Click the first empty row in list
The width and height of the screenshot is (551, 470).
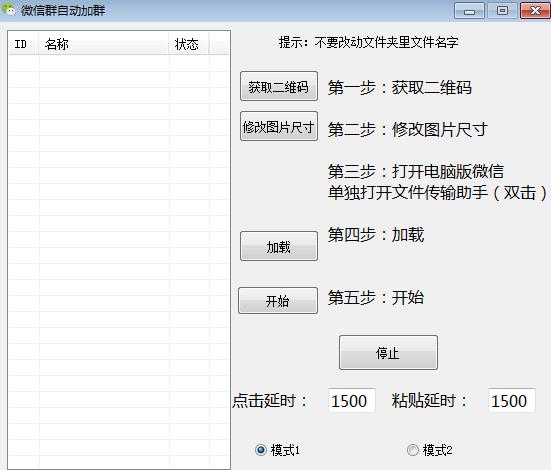click(119, 63)
